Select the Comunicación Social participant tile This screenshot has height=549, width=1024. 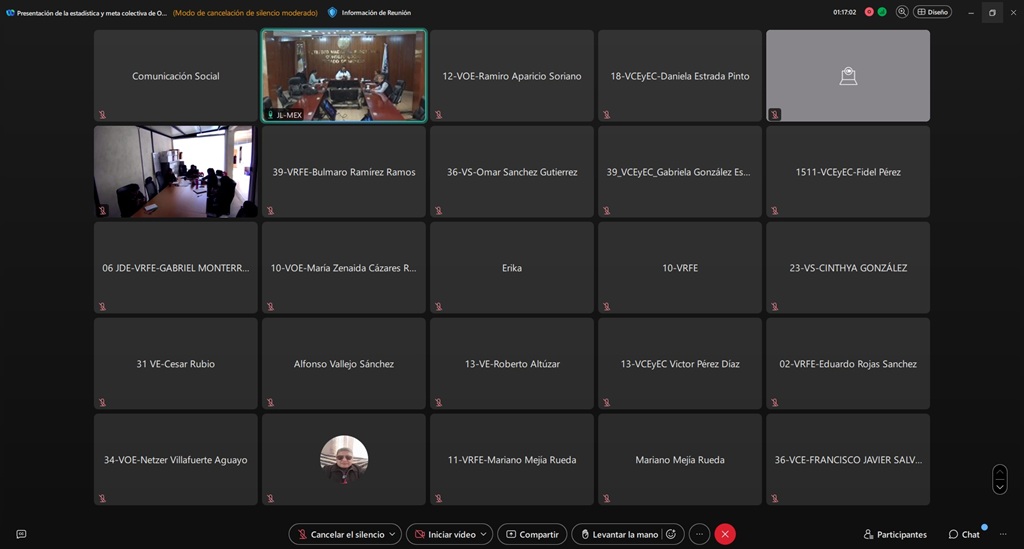[x=176, y=76]
